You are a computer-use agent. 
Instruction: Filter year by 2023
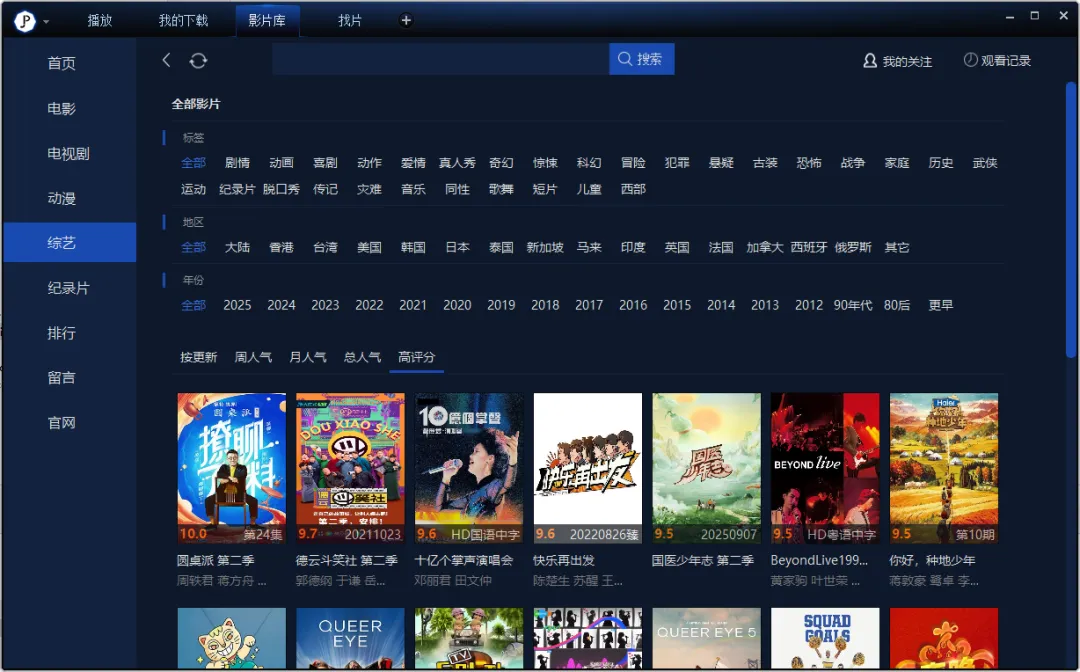(325, 305)
